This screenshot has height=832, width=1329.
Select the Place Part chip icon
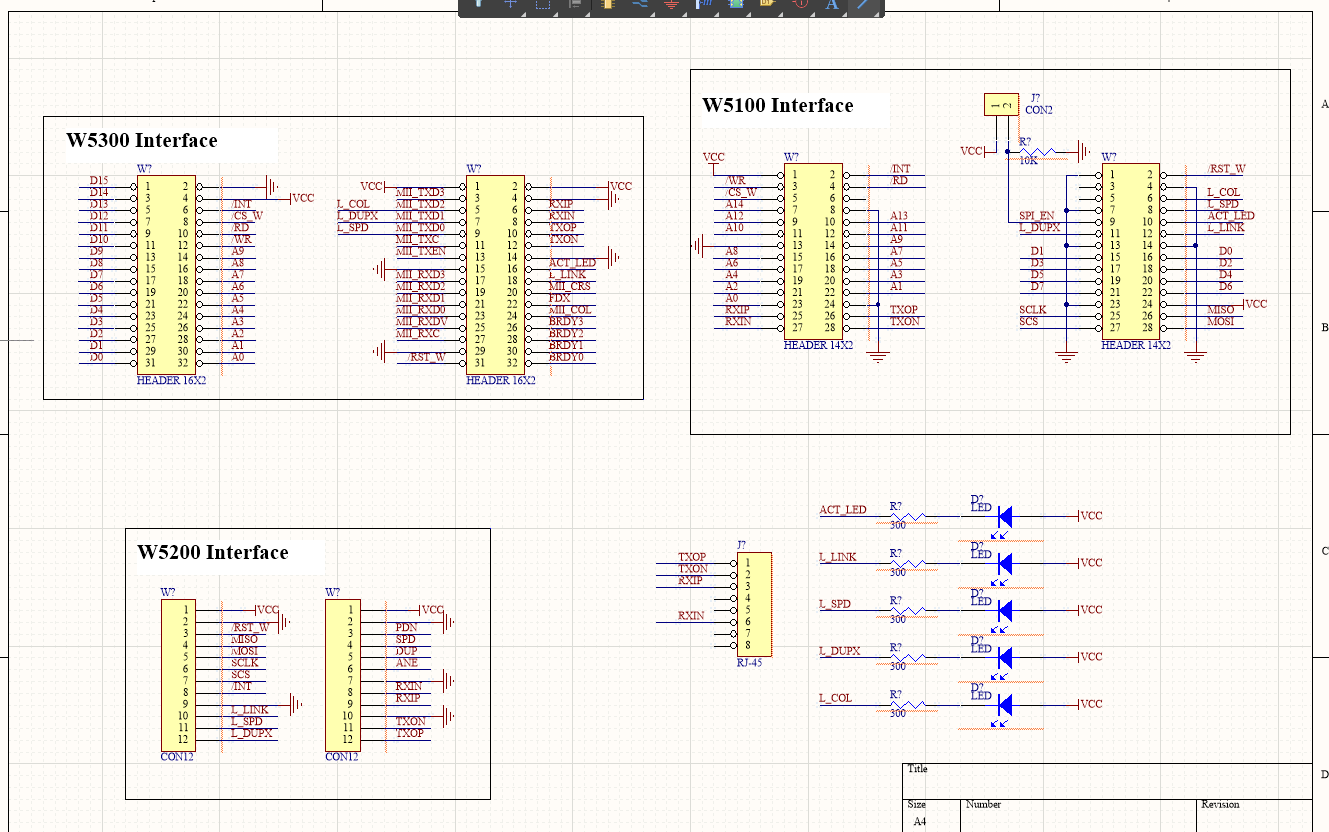coord(607,4)
